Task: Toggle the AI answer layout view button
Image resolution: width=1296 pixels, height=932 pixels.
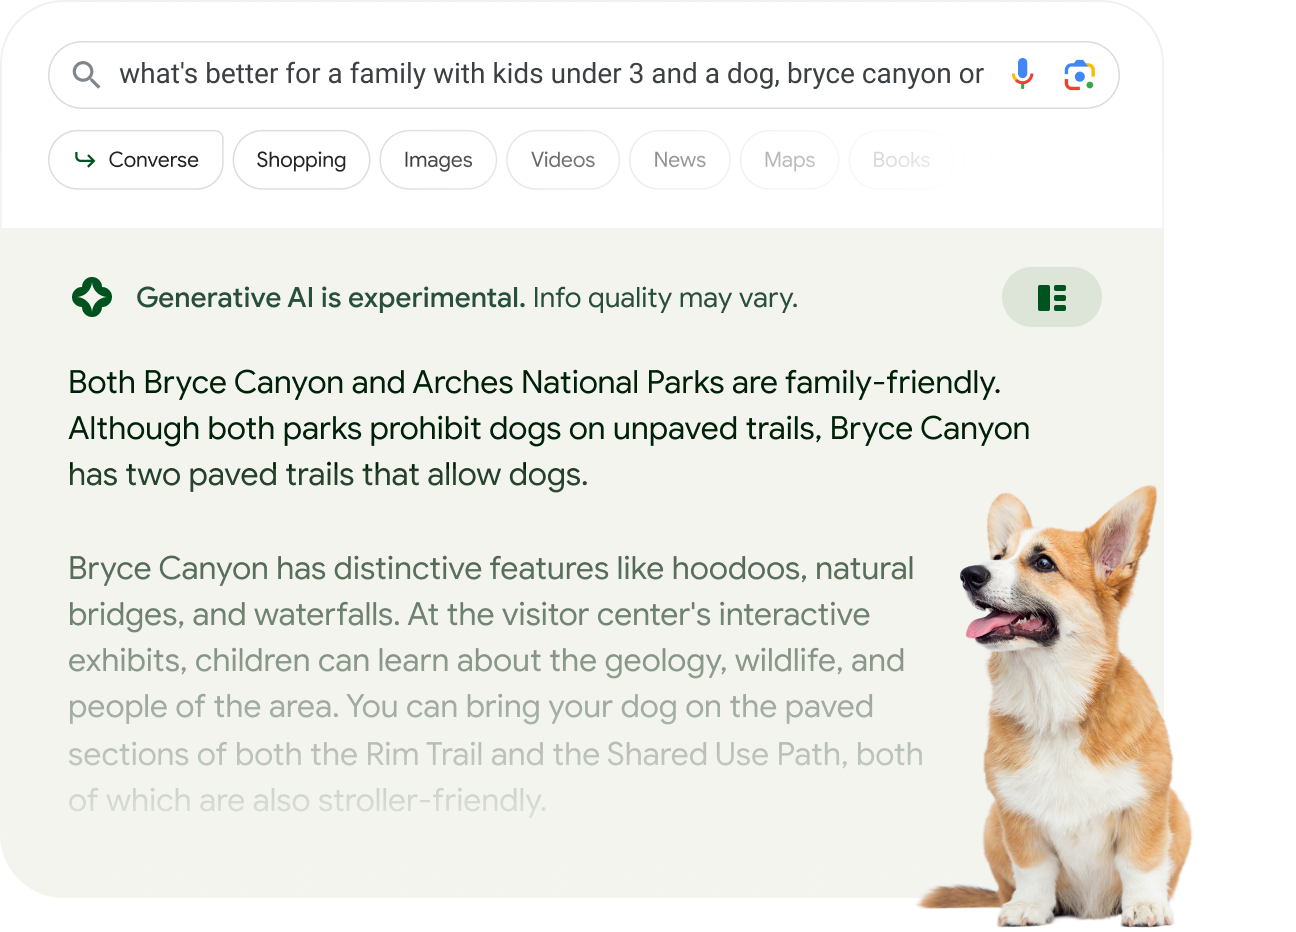Action: (x=1051, y=297)
